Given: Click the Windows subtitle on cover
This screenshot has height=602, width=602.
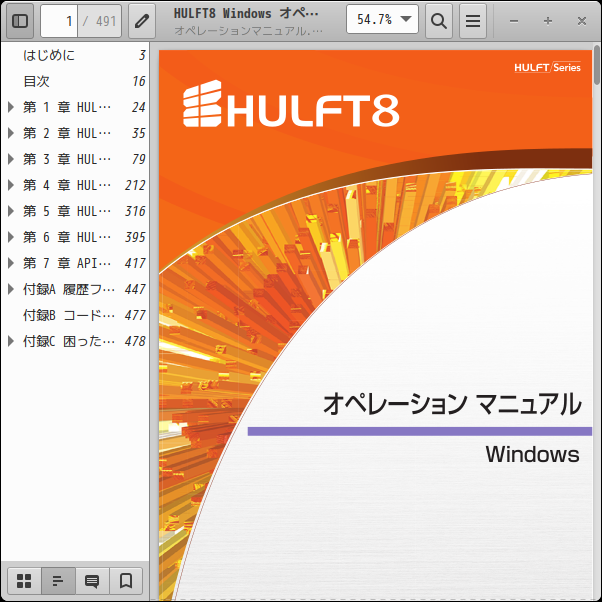Looking at the screenshot, I should pyautogui.click(x=532, y=454).
